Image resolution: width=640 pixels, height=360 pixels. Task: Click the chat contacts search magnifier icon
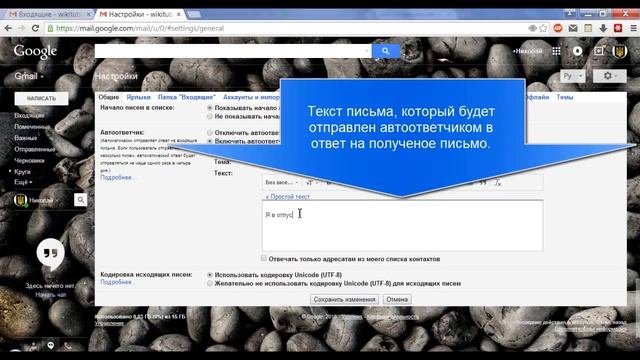(80, 200)
